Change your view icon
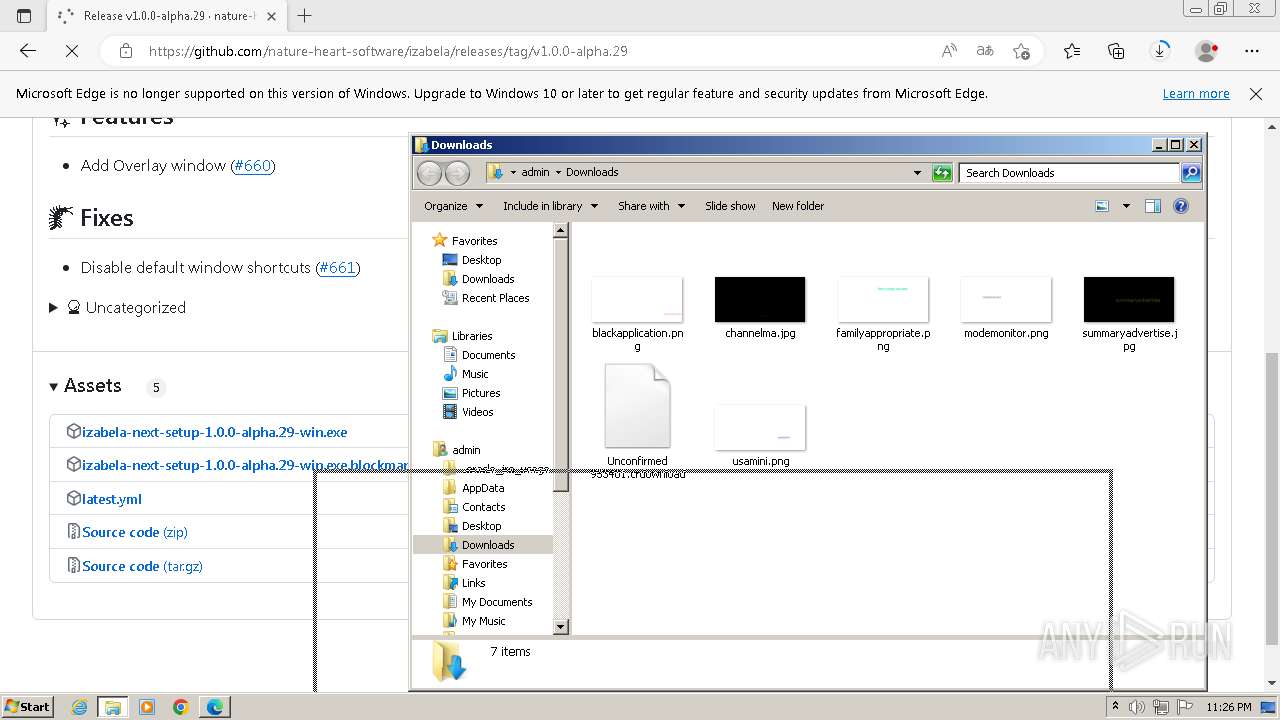This screenshot has height=720, width=1280. 1102,206
